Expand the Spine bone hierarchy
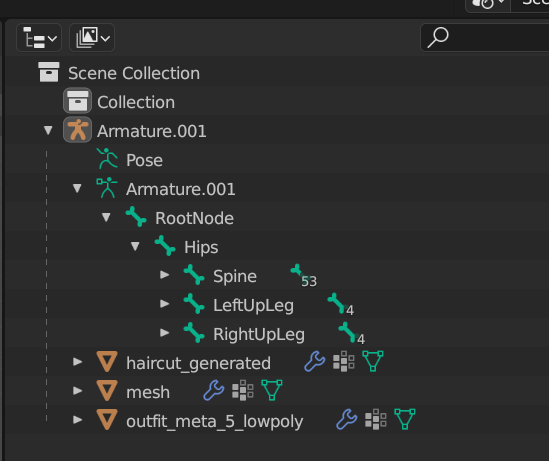This screenshot has width=549, height=461. pos(165,275)
